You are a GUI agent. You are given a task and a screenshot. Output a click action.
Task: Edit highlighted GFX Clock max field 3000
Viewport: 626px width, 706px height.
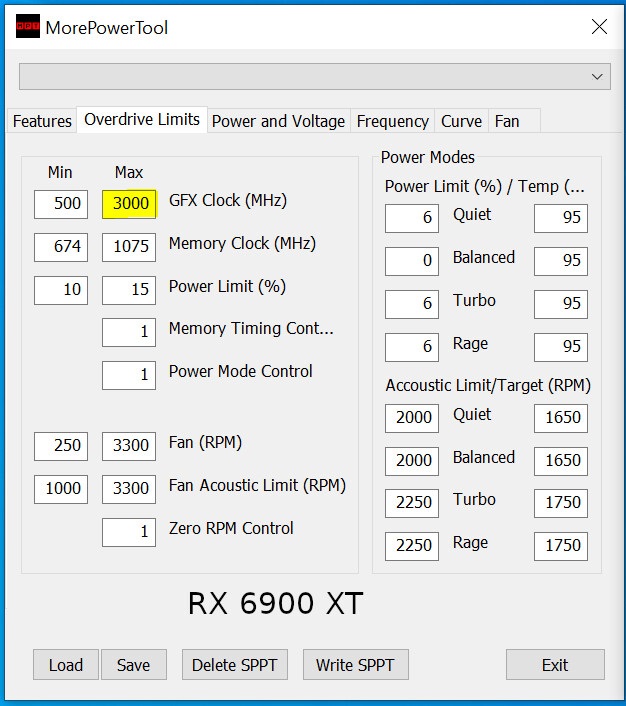pyautogui.click(x=129, y=204)
